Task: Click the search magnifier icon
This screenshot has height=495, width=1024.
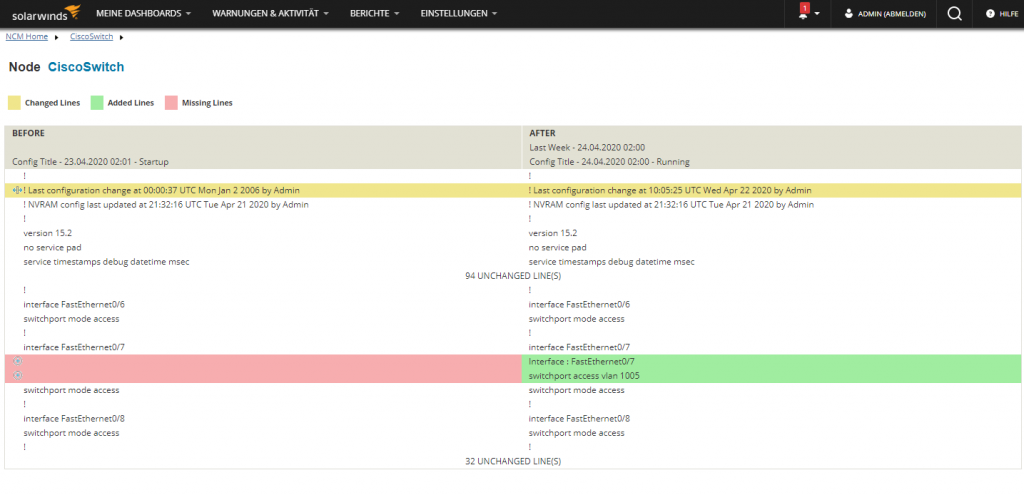Action: point(954,14)
